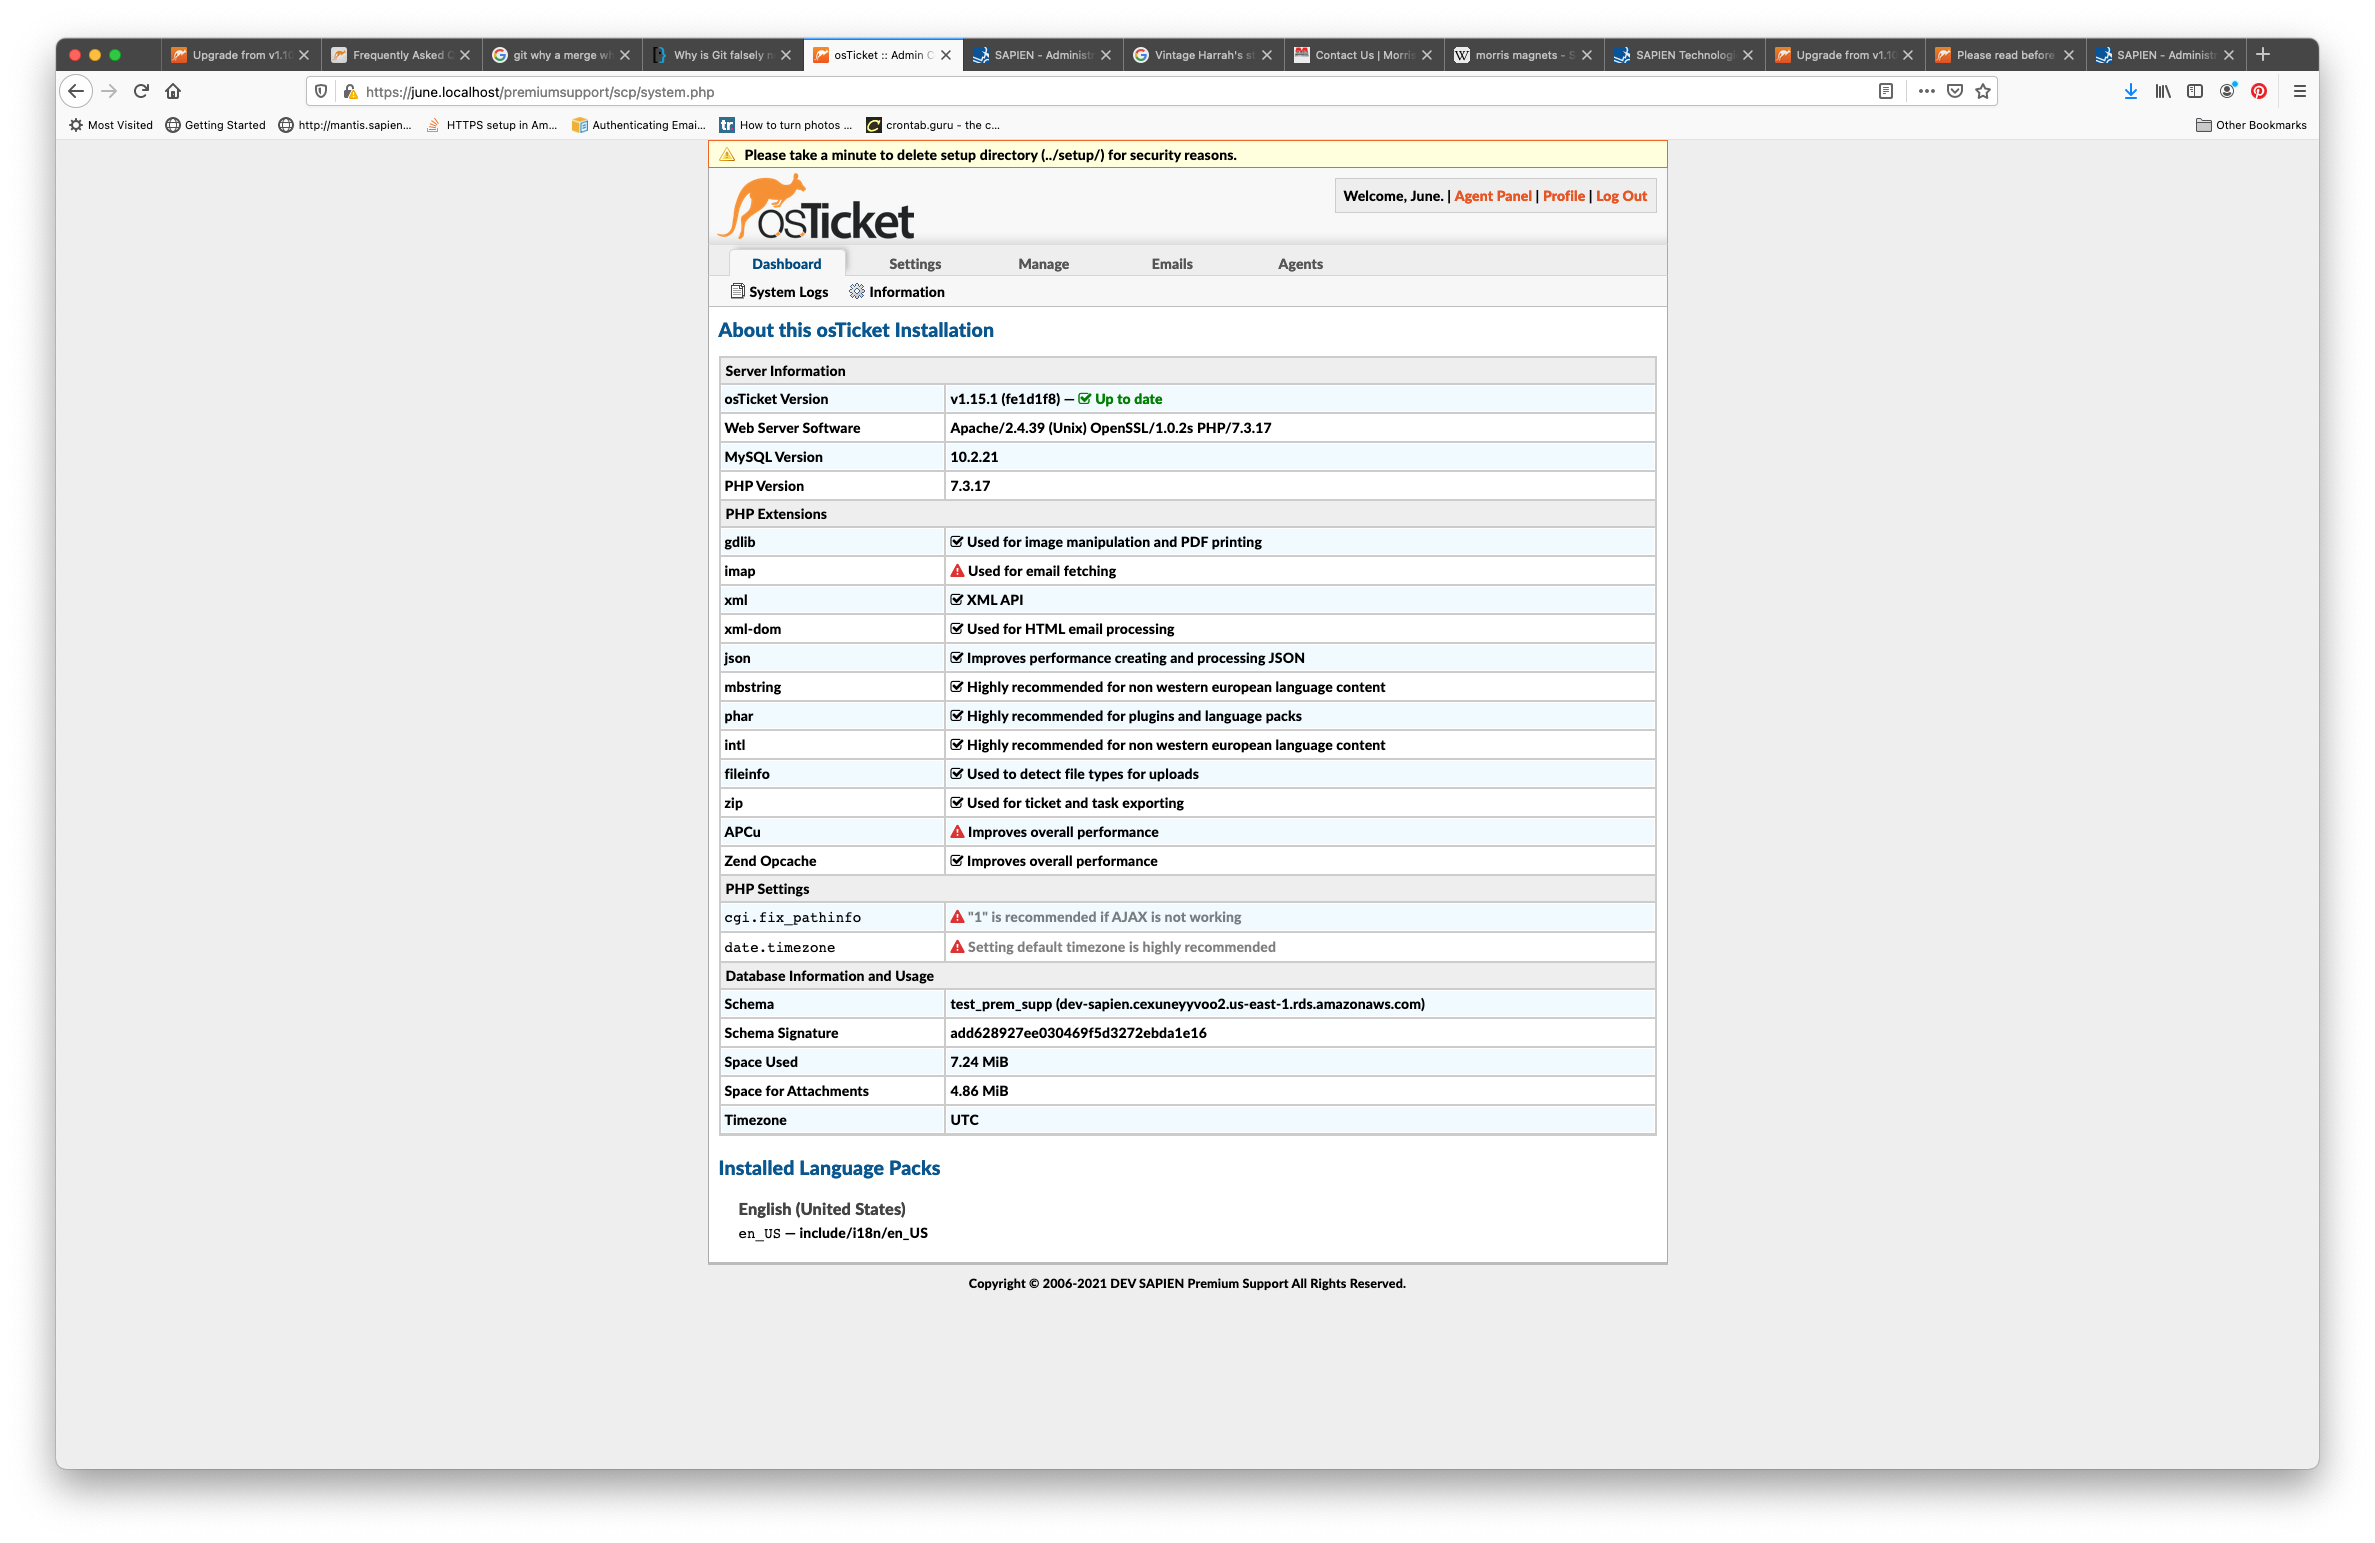
Task: Log out of osTicket
Action: pos(1621,196)
